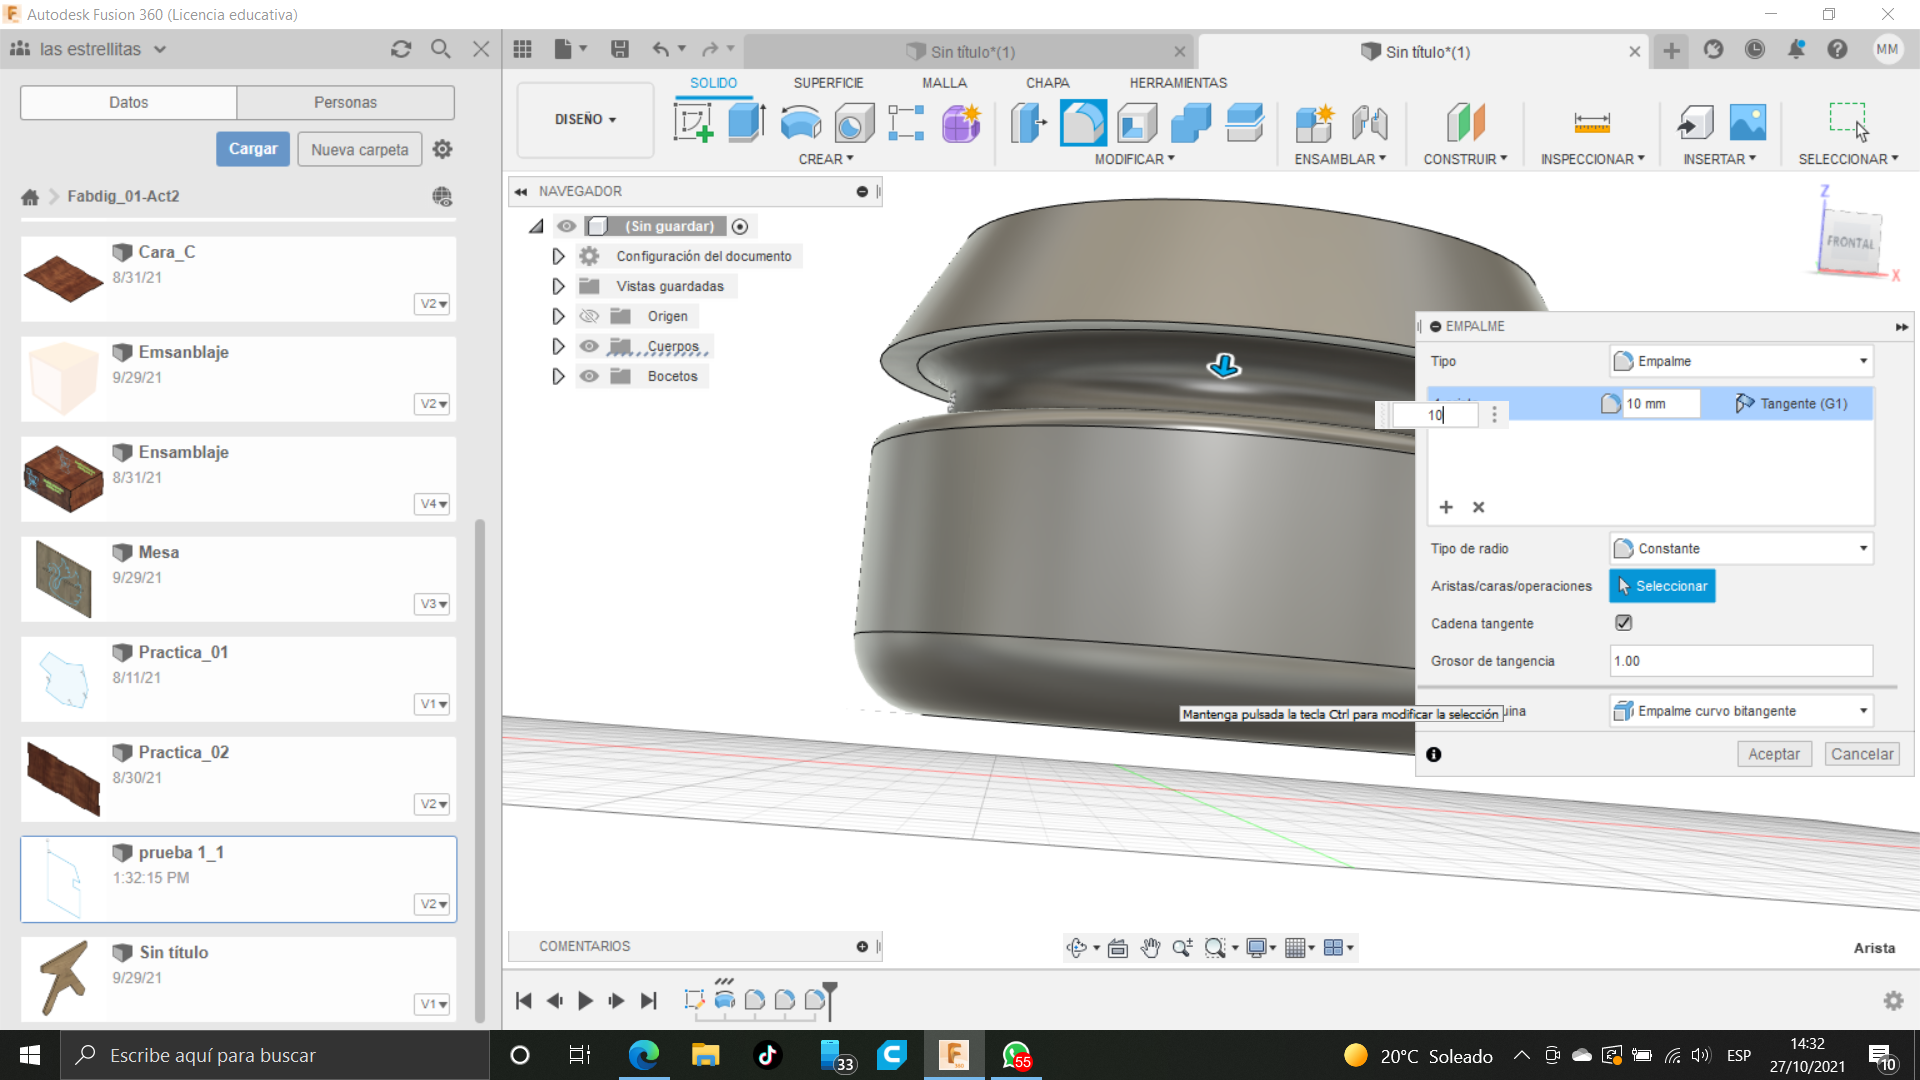Click the Pan hand icon in navigation bar
This screenshot has height=1080, width=1920.
[1150, 948]
